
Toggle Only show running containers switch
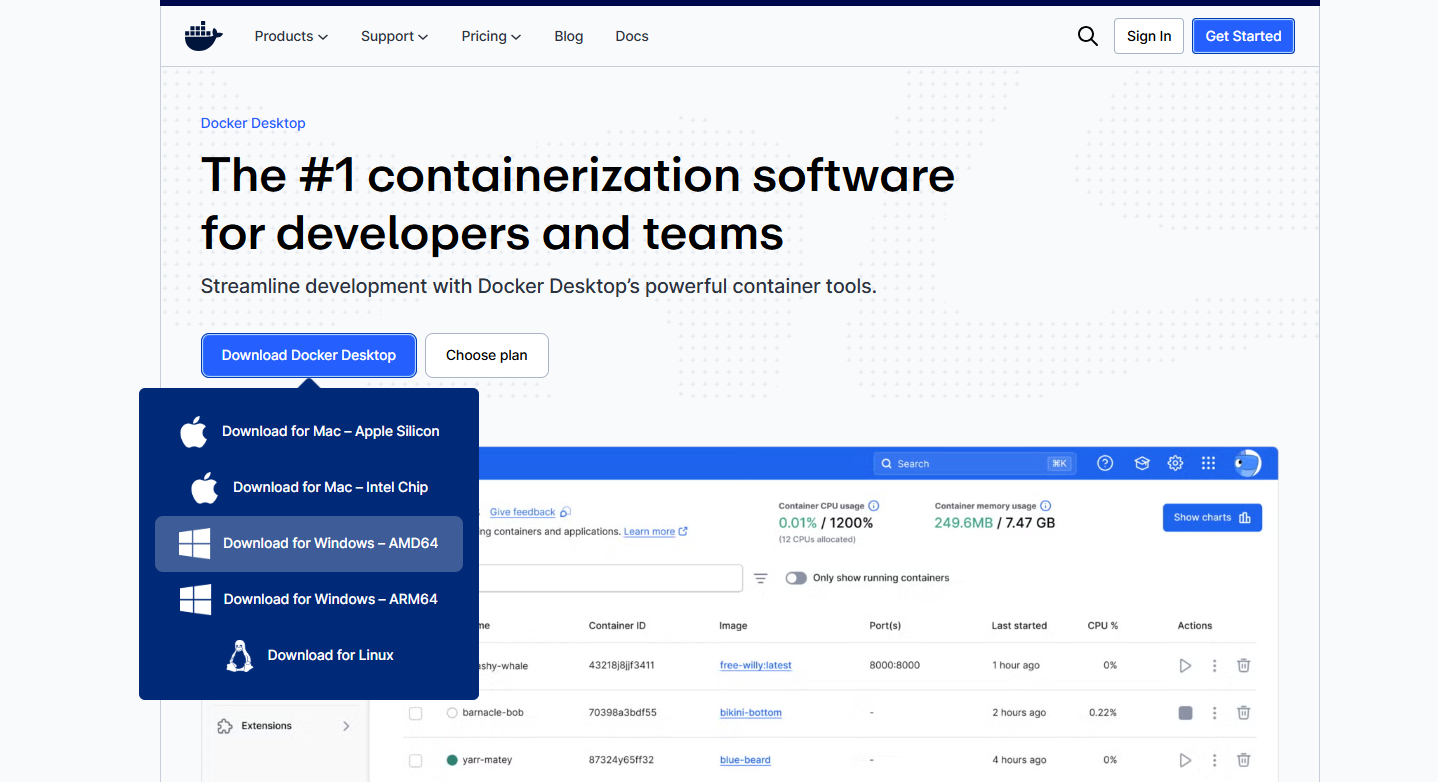coord(796,578)
